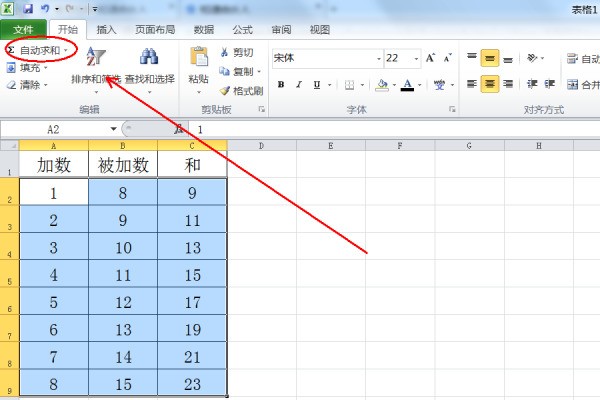Switch to the Data (数据) tab

[204, 29]
